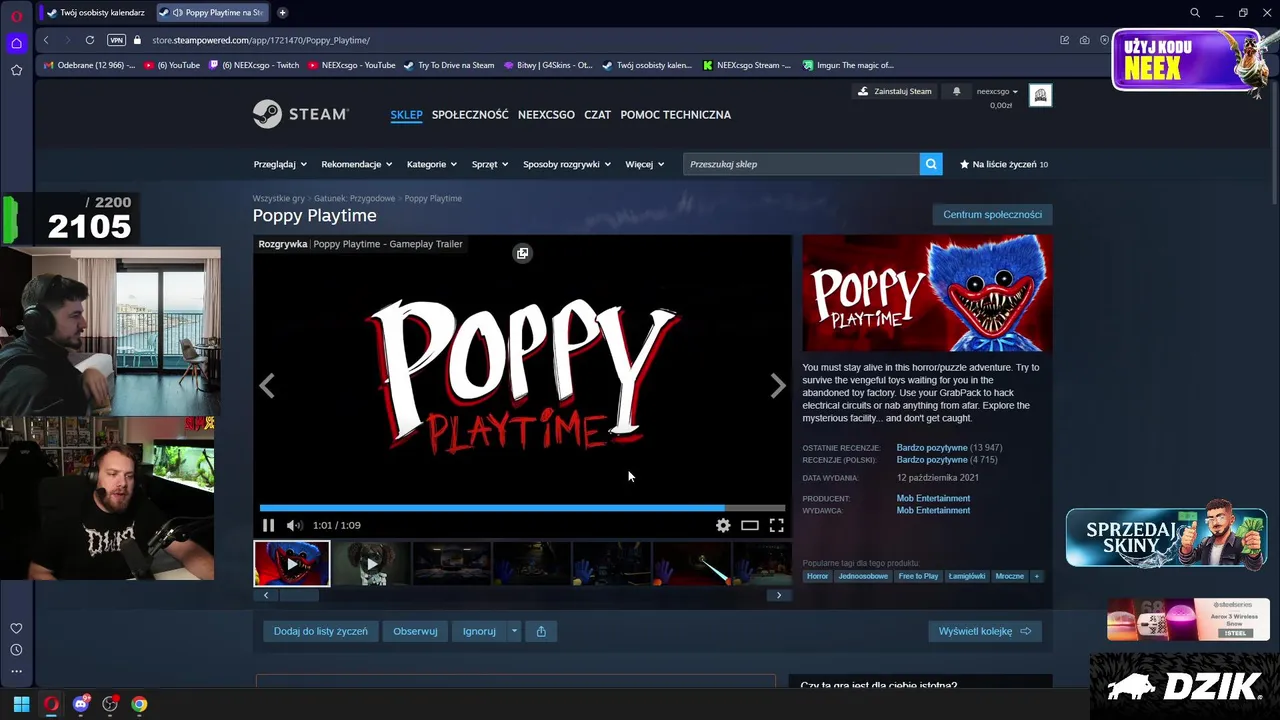
Task: Expand neexcsgo account dropdown
Action: pyautogui.click(x=997, y=91)
